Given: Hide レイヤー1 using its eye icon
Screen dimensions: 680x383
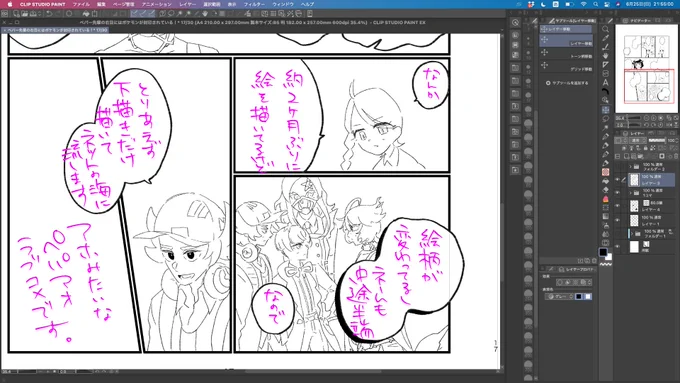Looking at the screenshot, I should [618, 220].
